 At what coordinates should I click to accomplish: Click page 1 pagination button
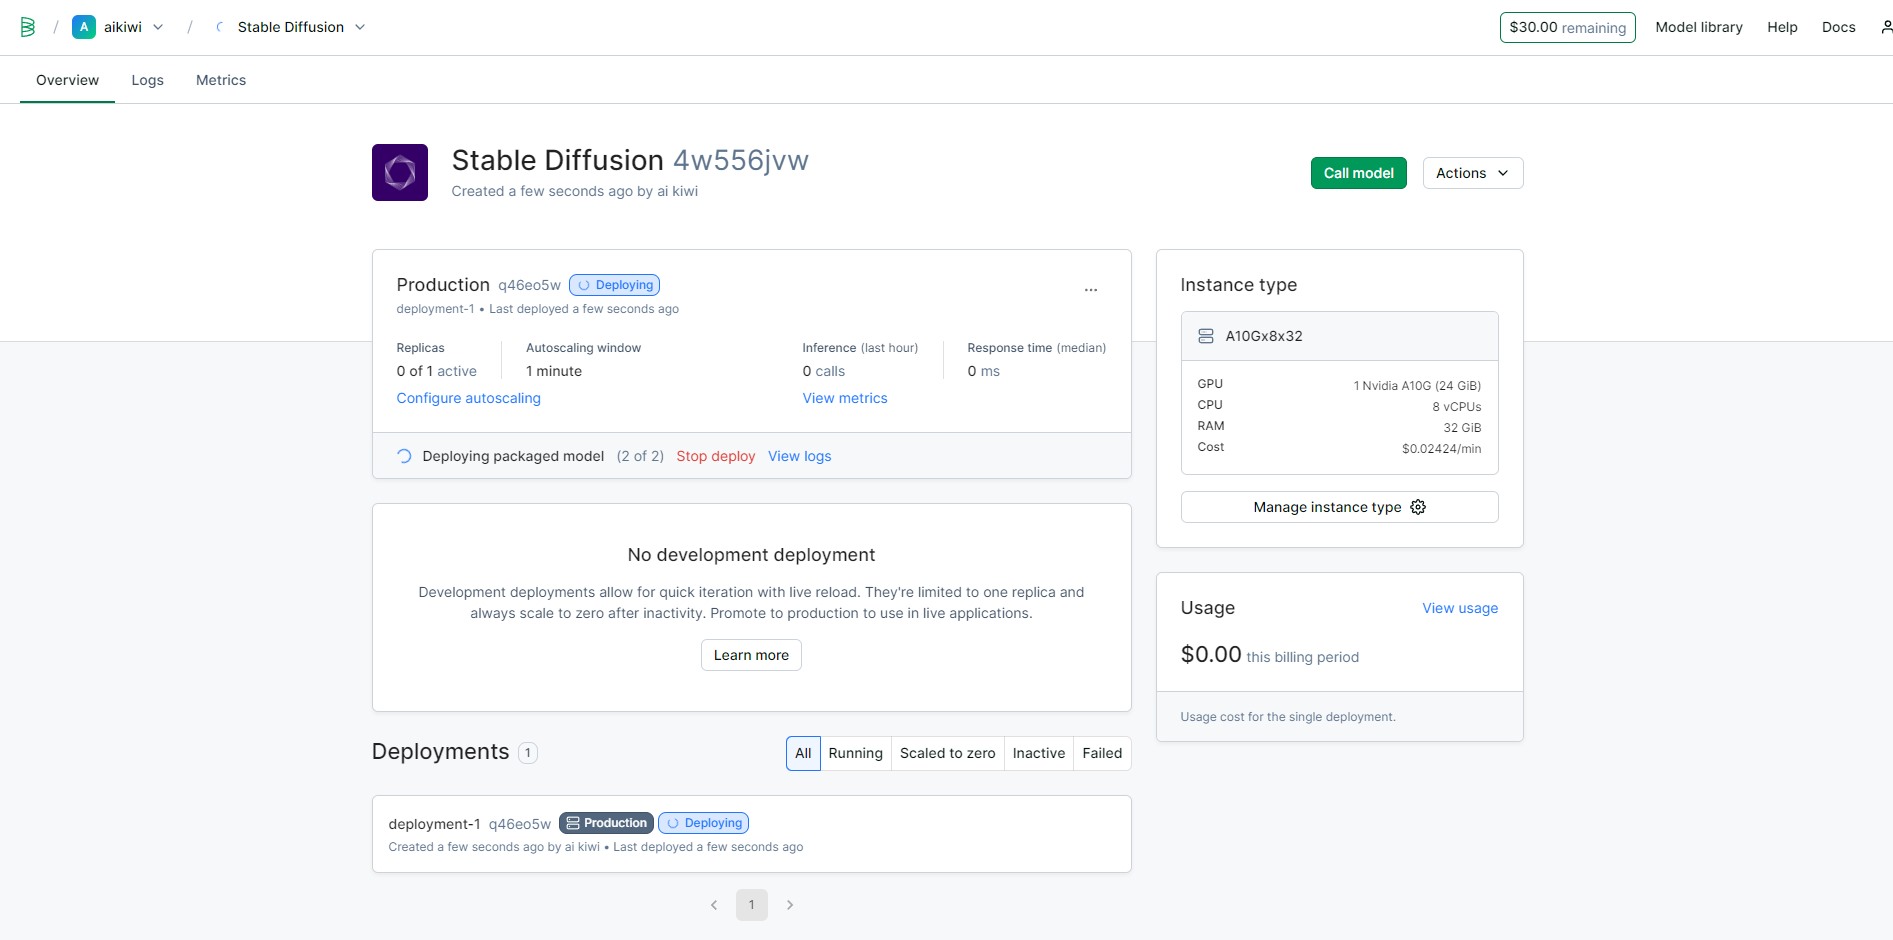752,905
